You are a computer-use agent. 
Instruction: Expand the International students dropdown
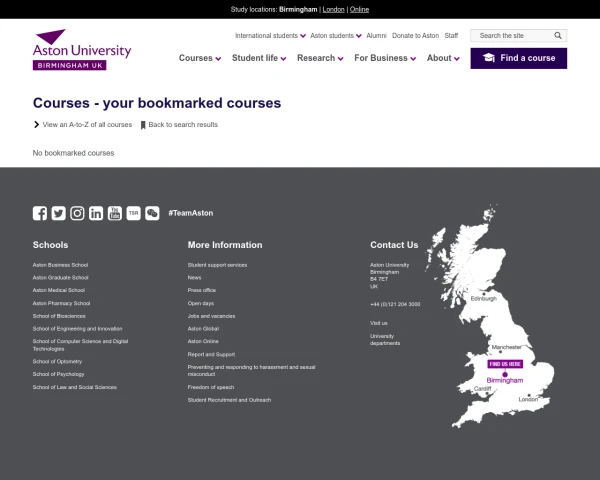(270, 36)
